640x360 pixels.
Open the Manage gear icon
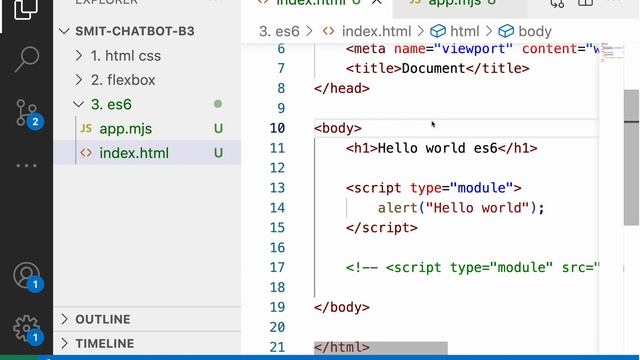pyautogui.click(x=28, y=329)
